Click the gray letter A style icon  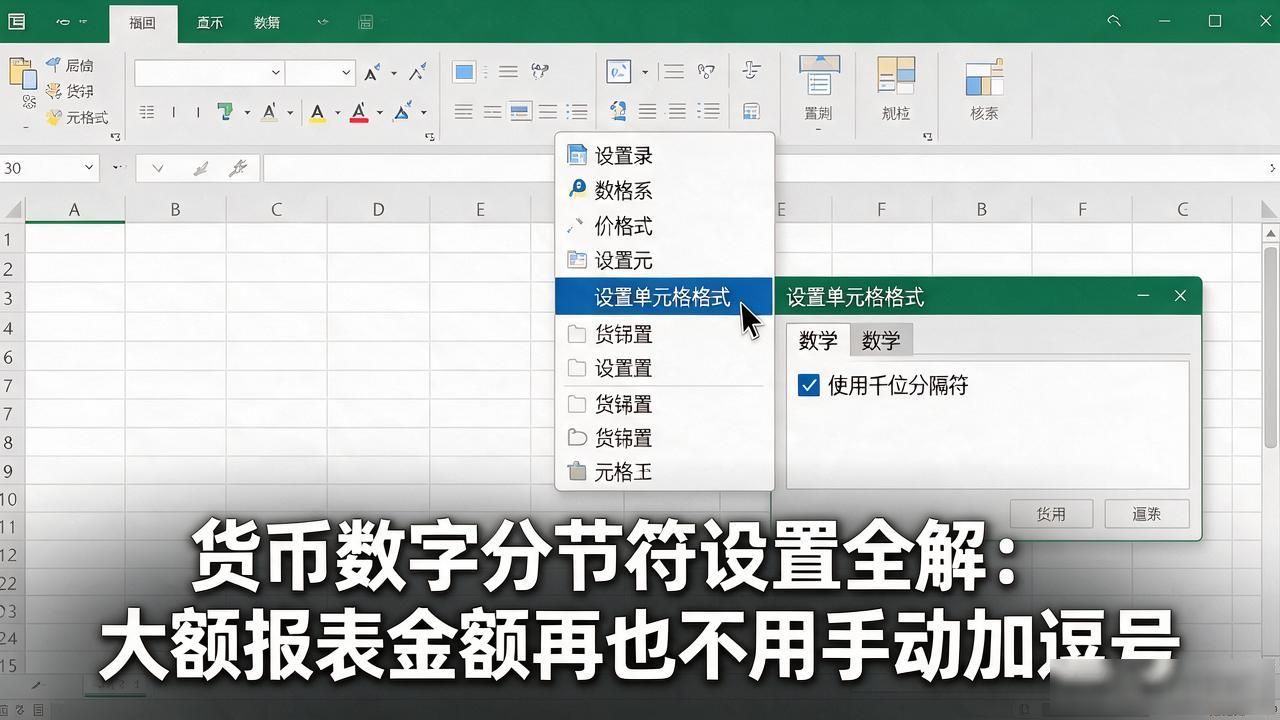tap(270, 112)
